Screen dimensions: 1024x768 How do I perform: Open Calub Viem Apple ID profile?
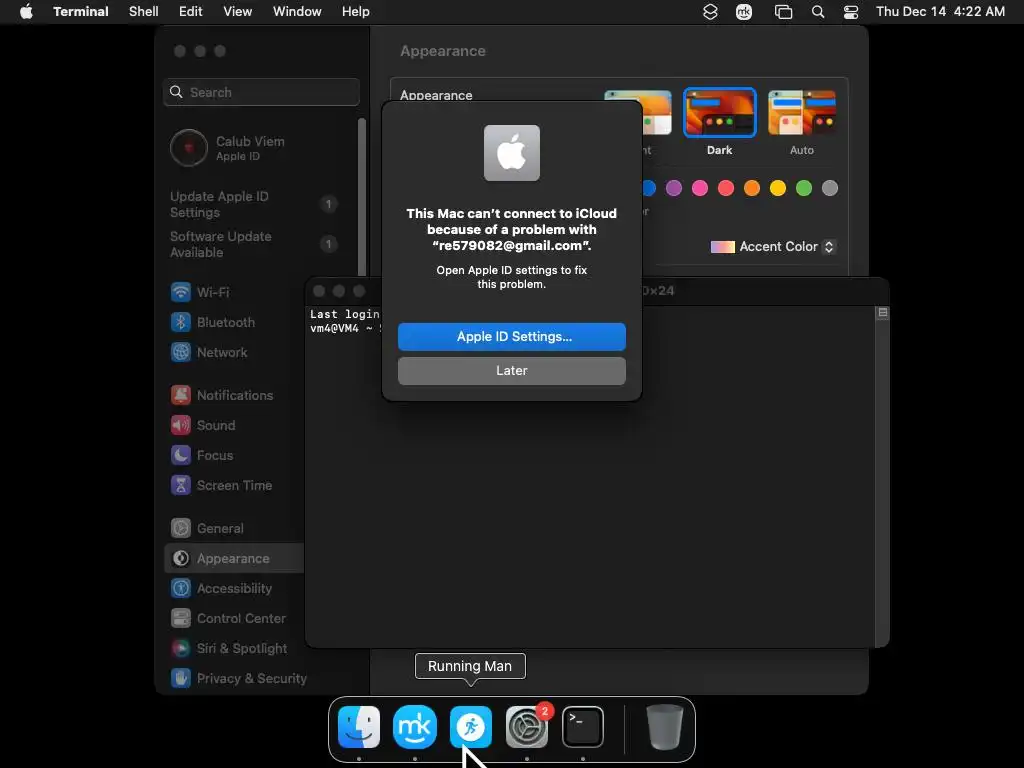pyautogui.click(x=259, y=148)
